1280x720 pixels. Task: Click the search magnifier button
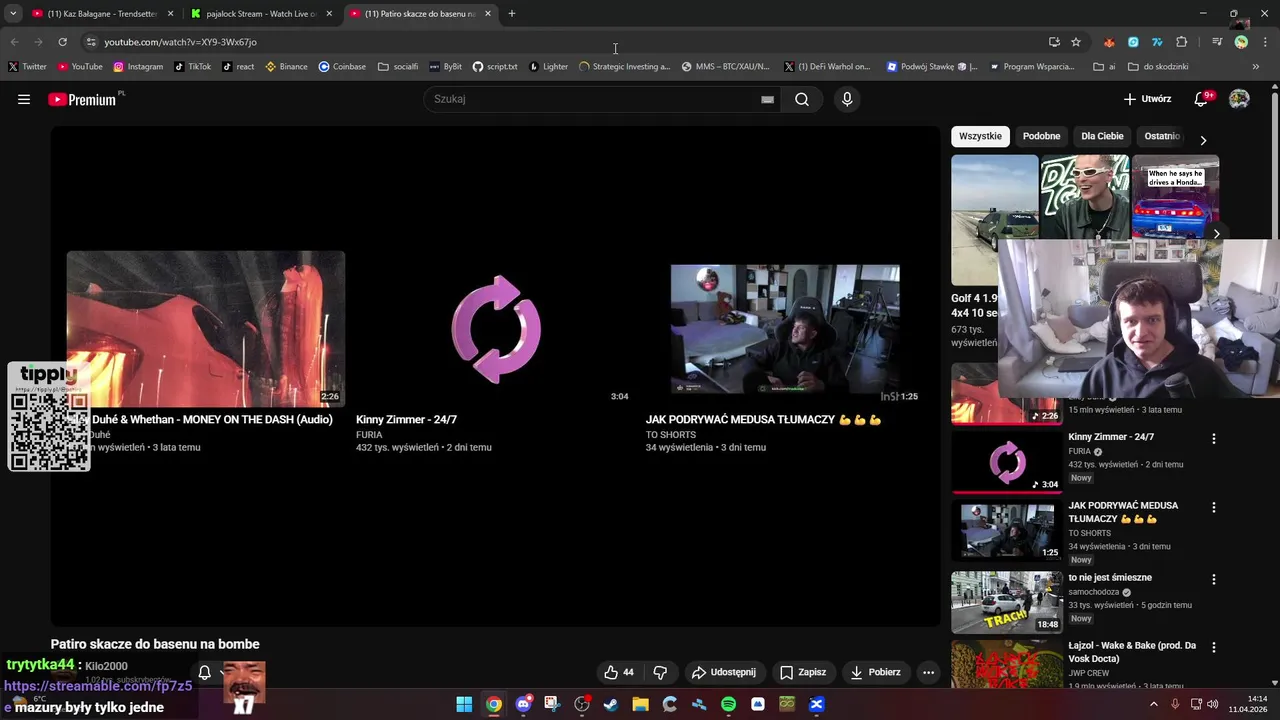tap(802, 99)
